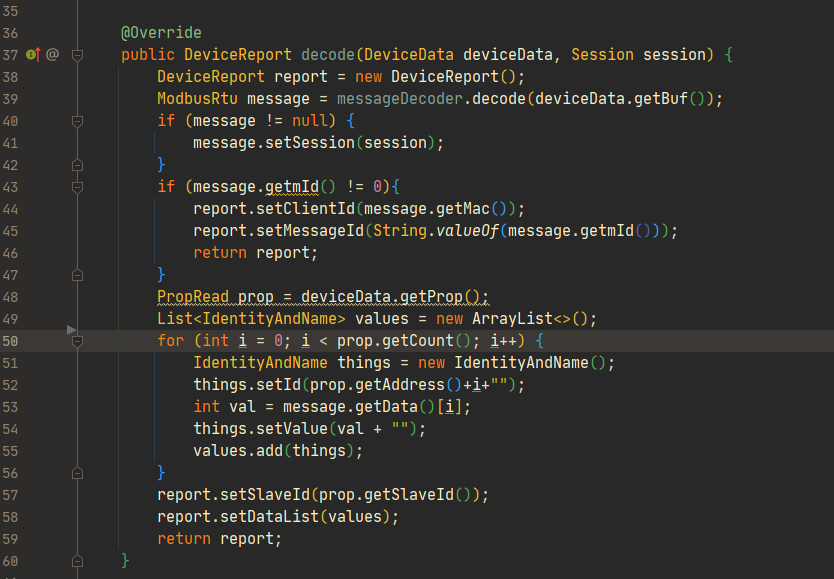Screen dimensions: 834x579
Task: Click the PropRead type on line 48
Action: click(193, 297)
